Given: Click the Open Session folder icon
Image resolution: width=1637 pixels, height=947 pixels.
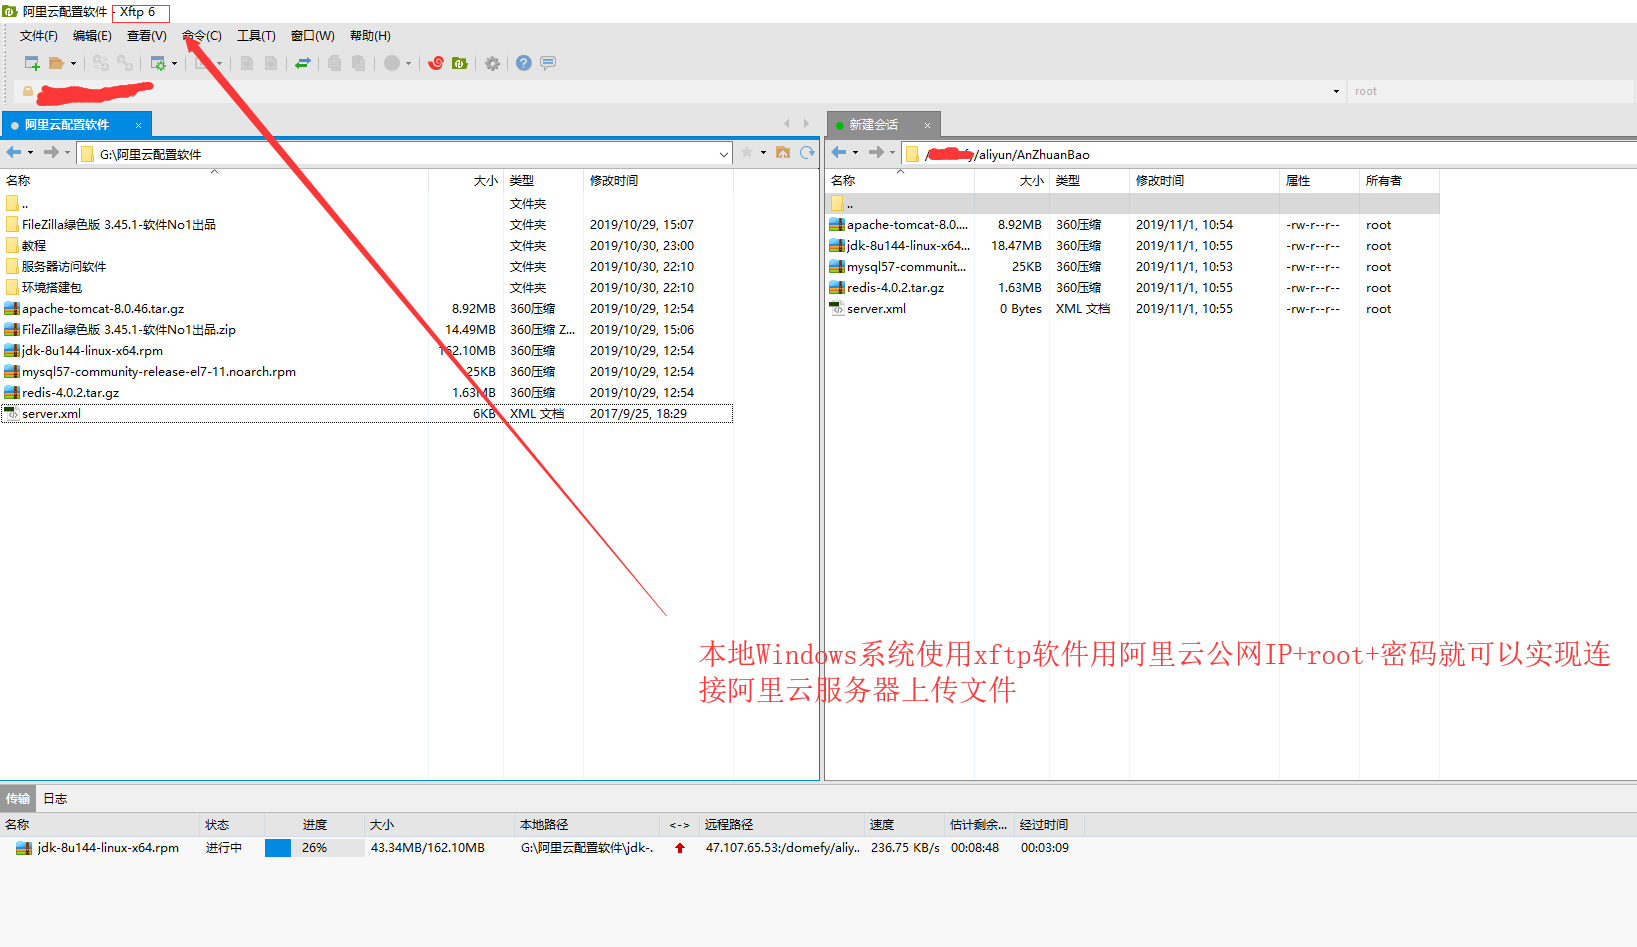Looking at the screenshot, I should (x=56, y=63).
